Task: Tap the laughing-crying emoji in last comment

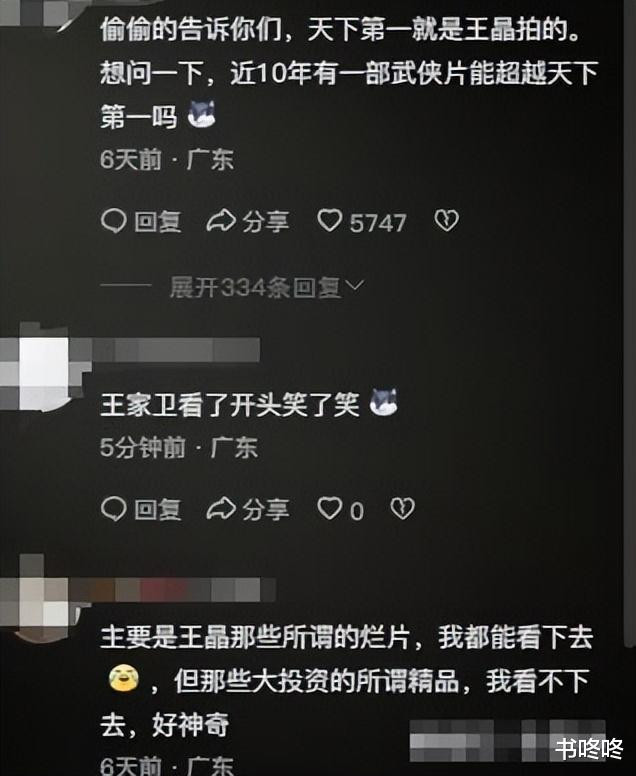Action: (x=124, y=678)
